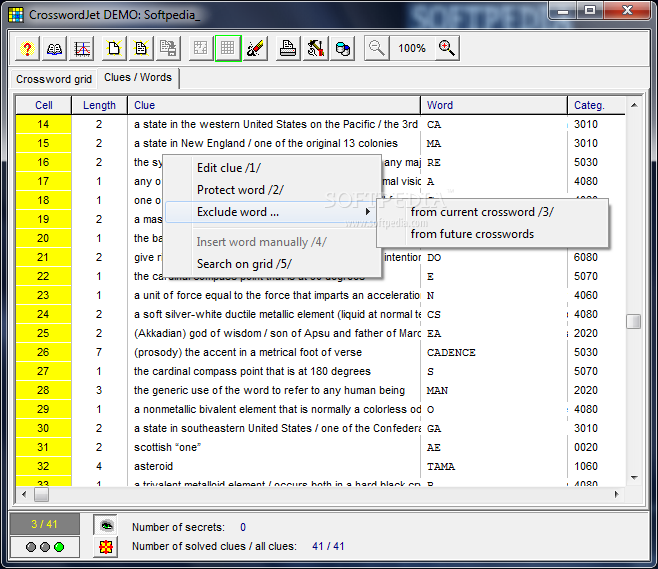Click the 100% zoom level button

click(412, 49)
